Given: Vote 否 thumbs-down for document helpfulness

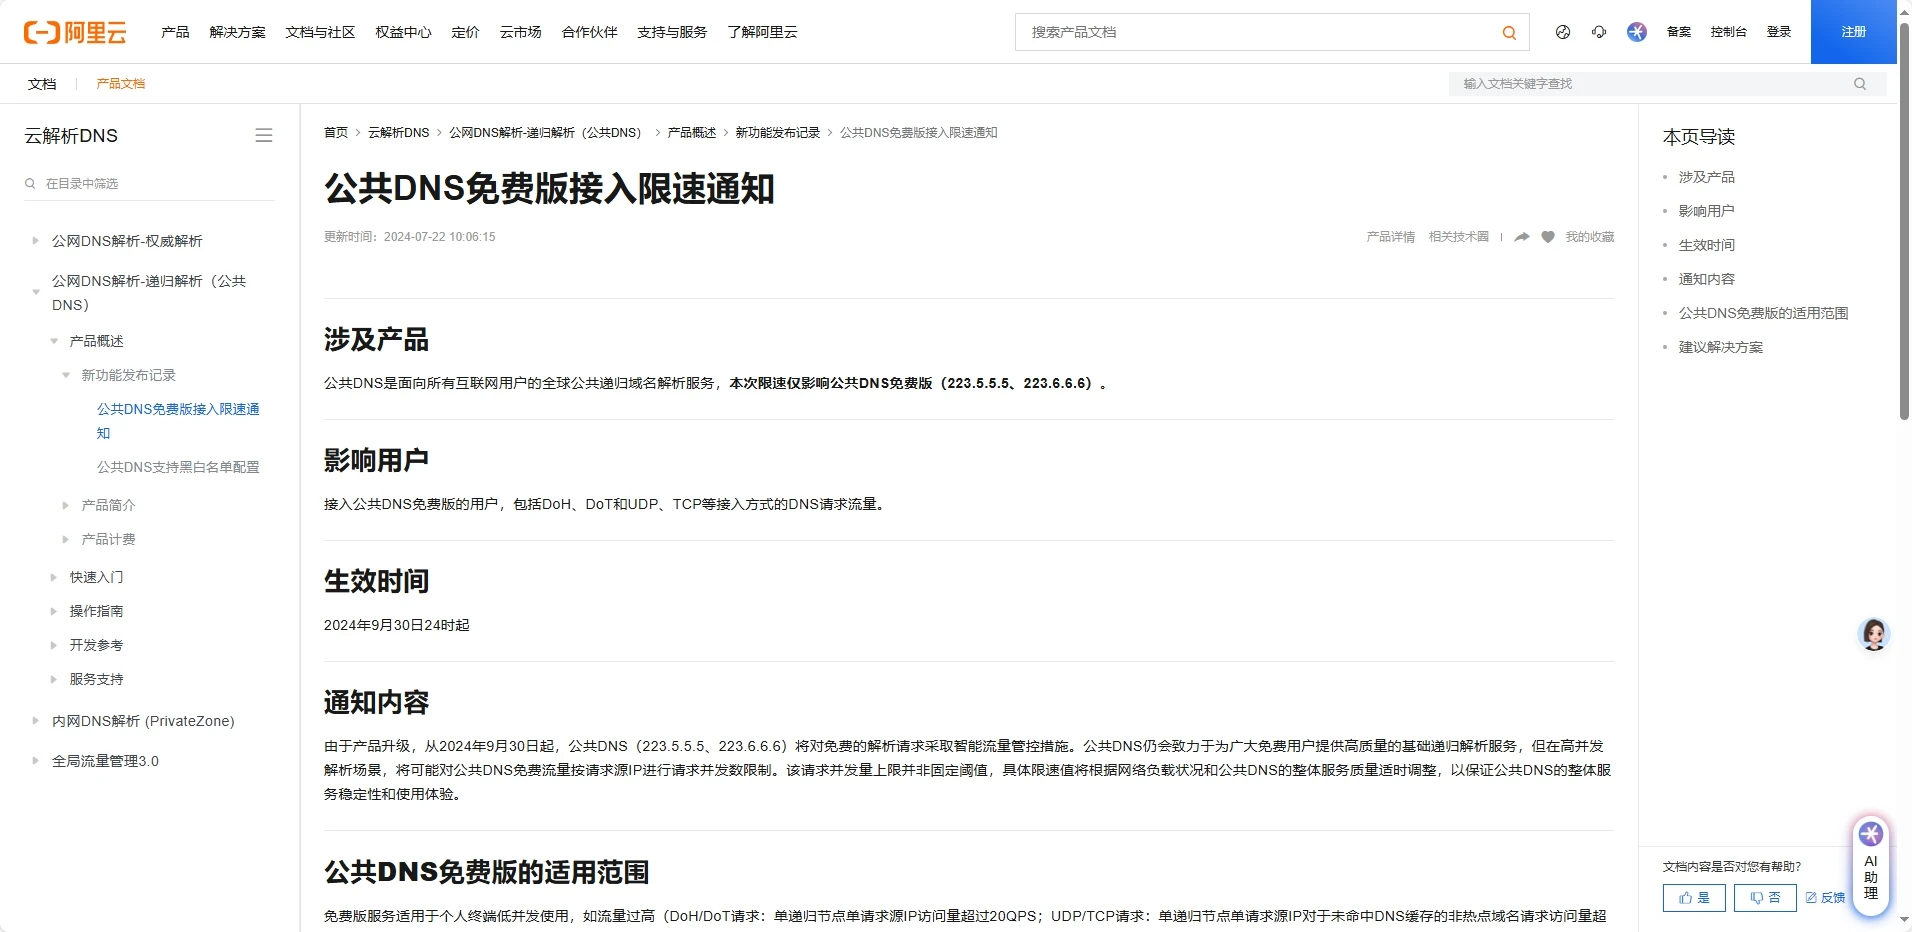Looking at the screenshot, I should [x=1765, y=898].
